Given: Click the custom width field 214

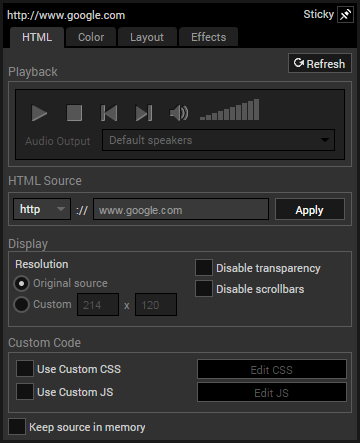Looking at the screenshot, I should 98,305.
